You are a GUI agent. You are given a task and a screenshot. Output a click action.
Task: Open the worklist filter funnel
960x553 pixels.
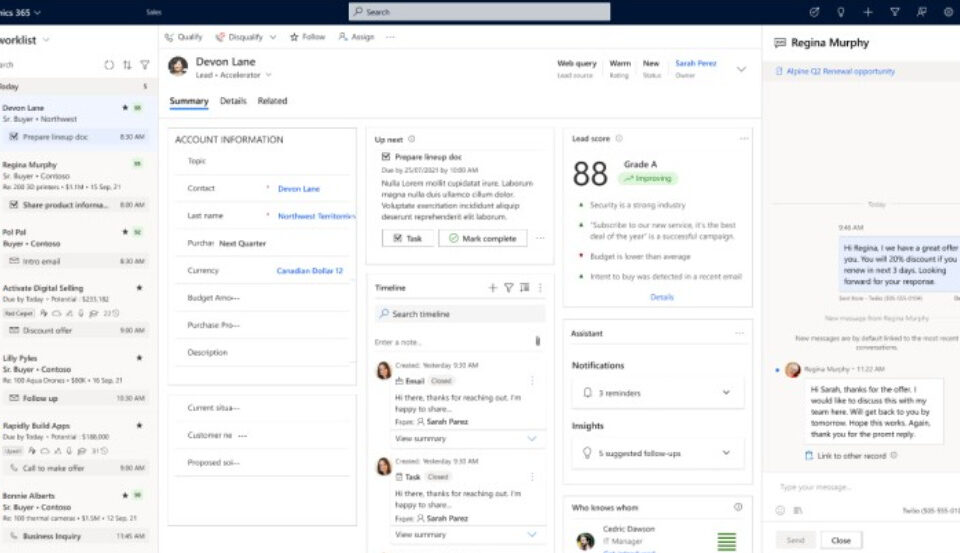point(145,65)
